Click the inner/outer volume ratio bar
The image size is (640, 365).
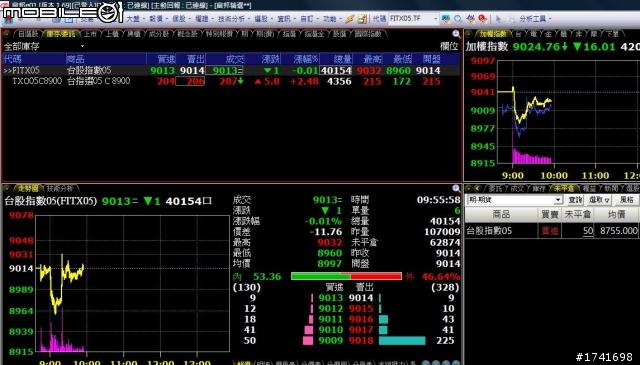(346, 276)
